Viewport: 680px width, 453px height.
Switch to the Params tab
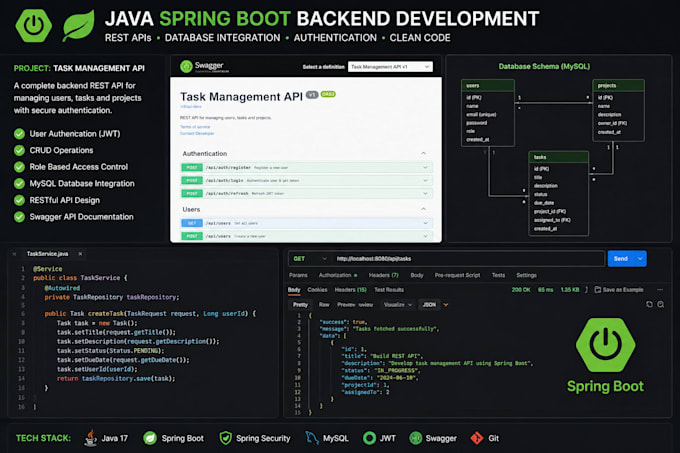(x=298, y=275)
